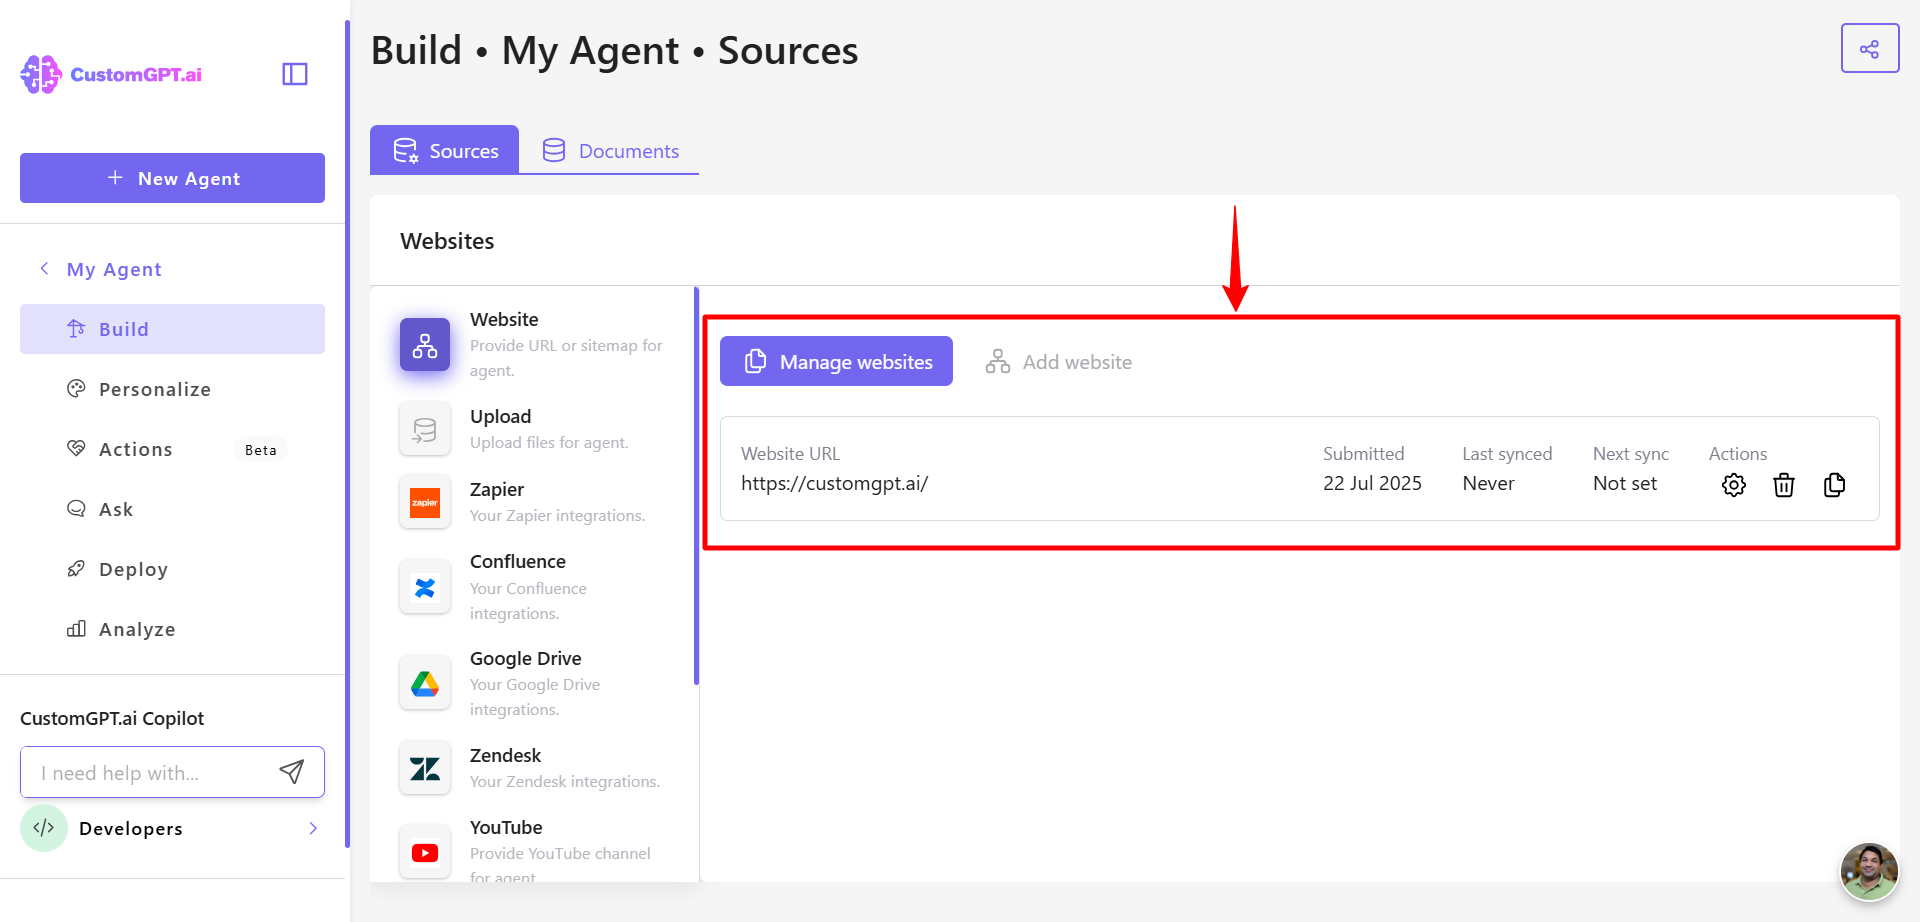Switch to the Documents tab

coord(610,150)
